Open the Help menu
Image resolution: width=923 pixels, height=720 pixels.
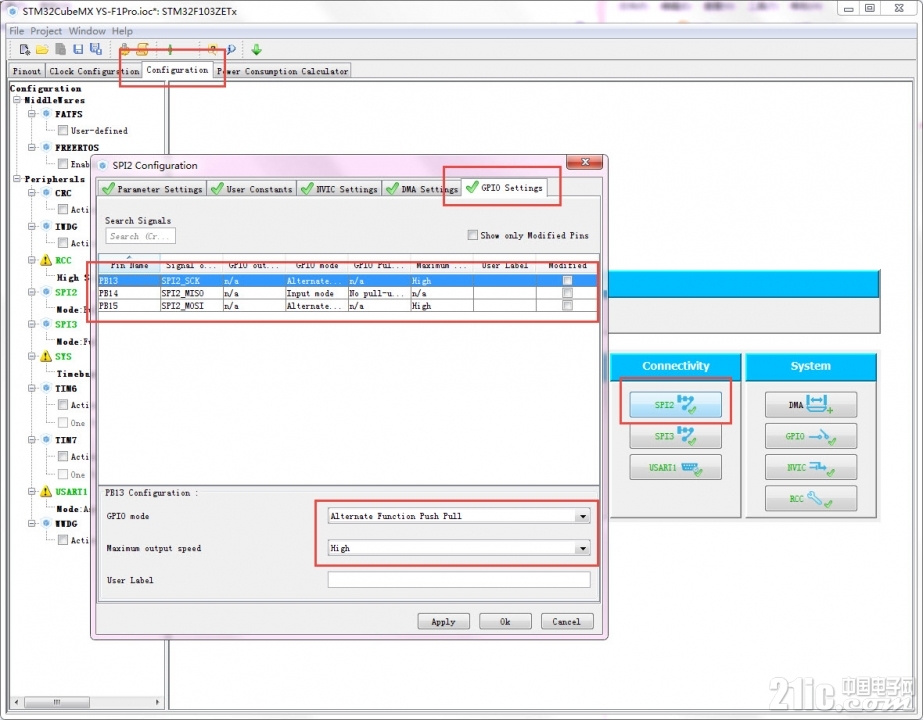122,31
